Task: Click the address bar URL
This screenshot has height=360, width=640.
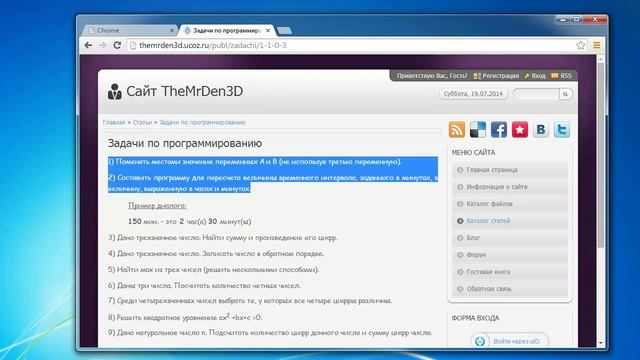Action: pos(213,45)
